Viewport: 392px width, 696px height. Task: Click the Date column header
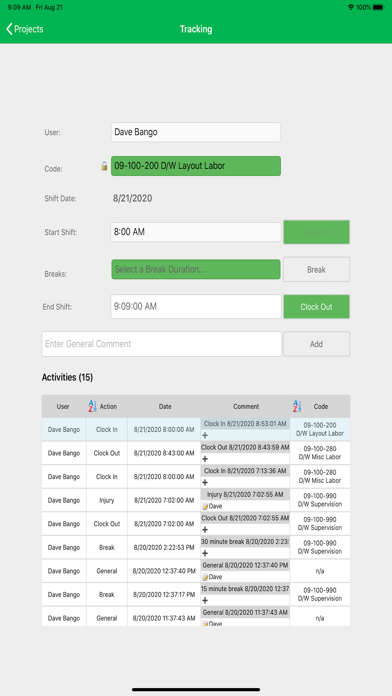pos(165,407)
